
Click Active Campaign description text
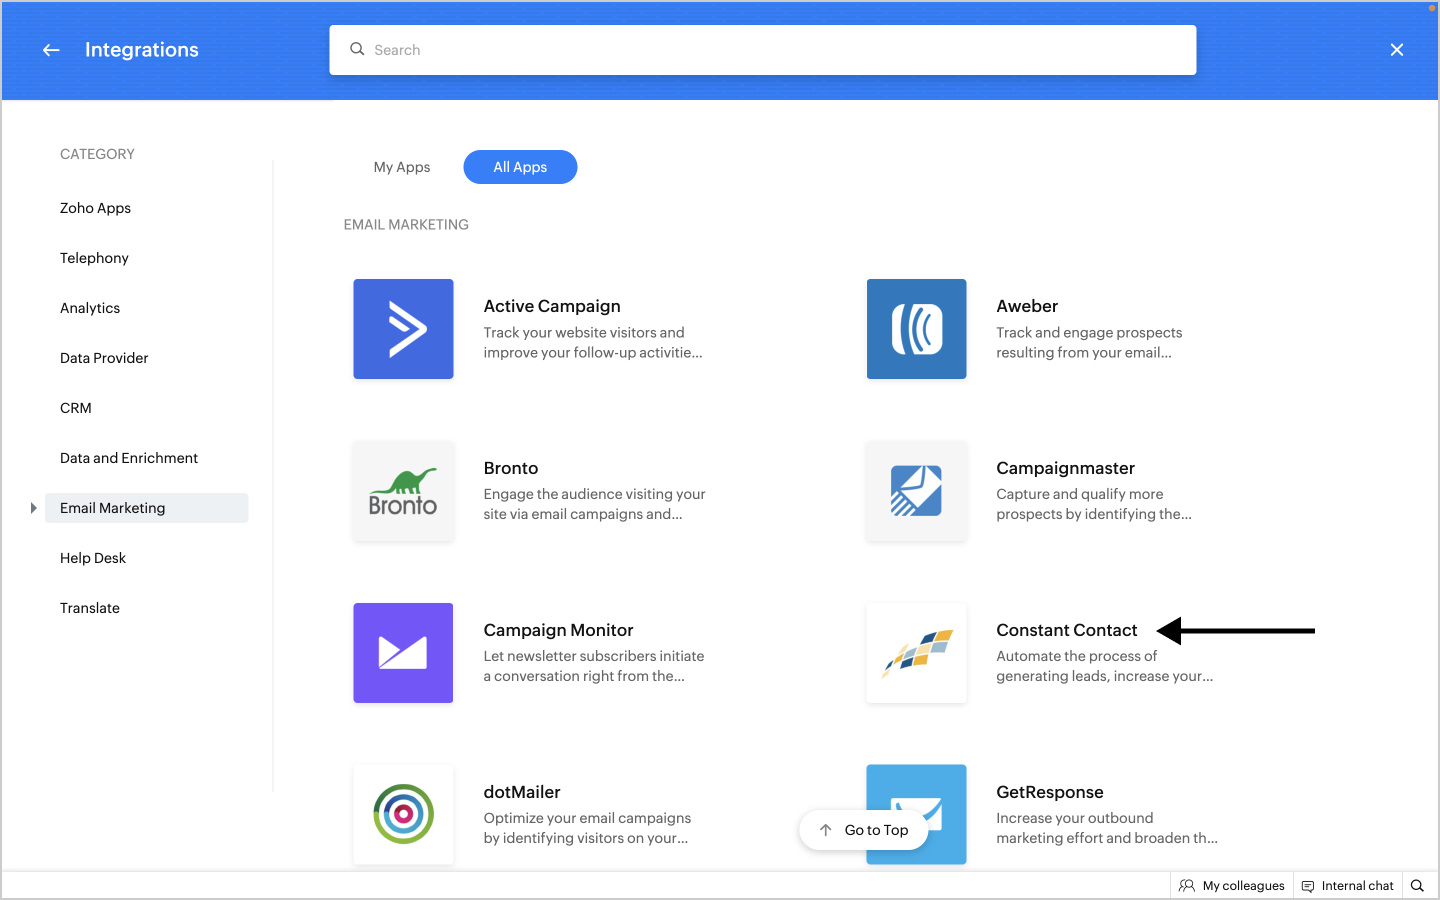593,343
